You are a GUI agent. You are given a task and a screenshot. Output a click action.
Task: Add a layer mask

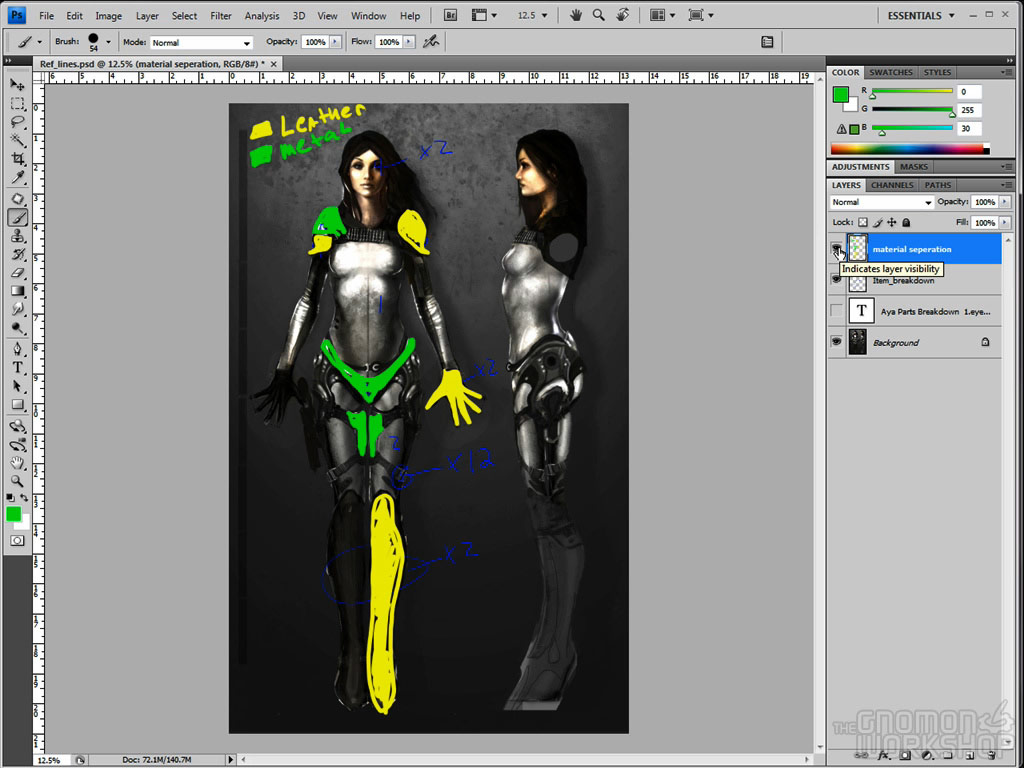pos(905,755)
